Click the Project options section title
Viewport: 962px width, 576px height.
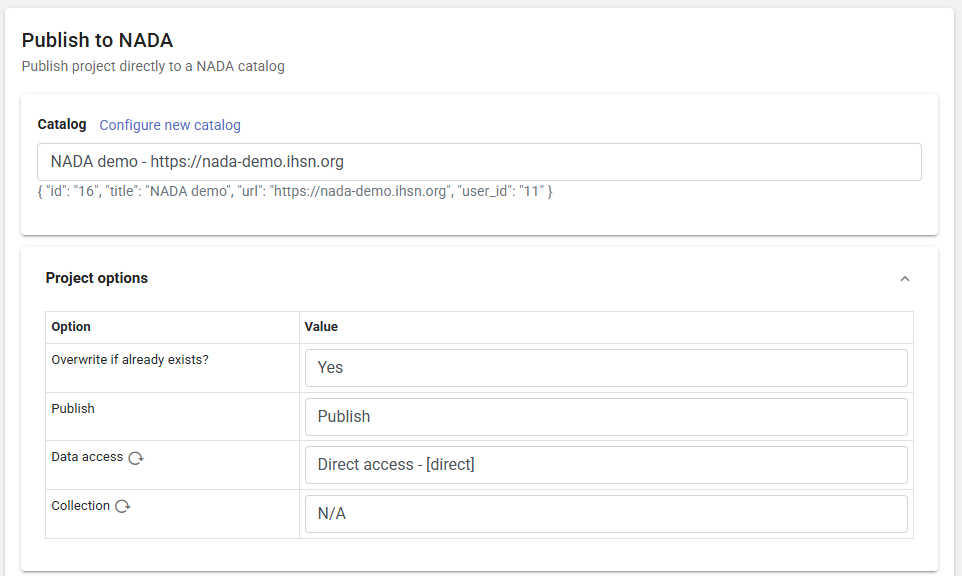(x=97, y=278)
